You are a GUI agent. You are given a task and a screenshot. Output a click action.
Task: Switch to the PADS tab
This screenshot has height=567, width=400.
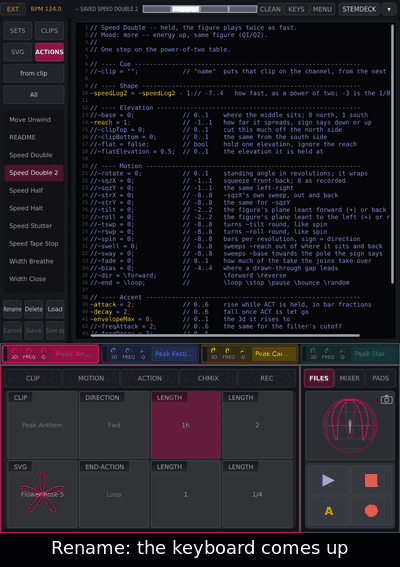click(x=380, y=378)
